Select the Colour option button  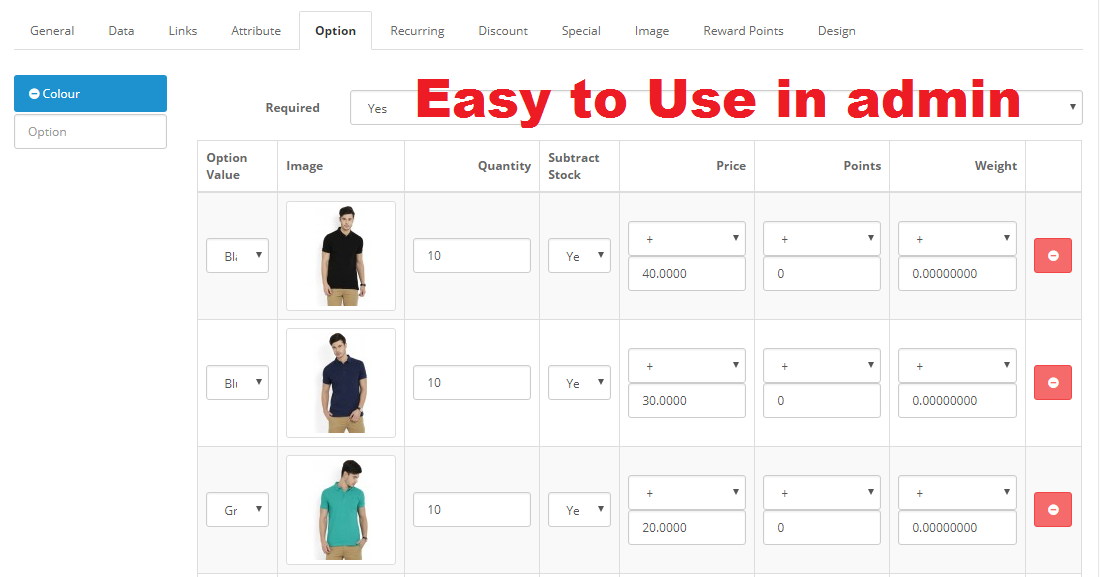tap(90, 93)
